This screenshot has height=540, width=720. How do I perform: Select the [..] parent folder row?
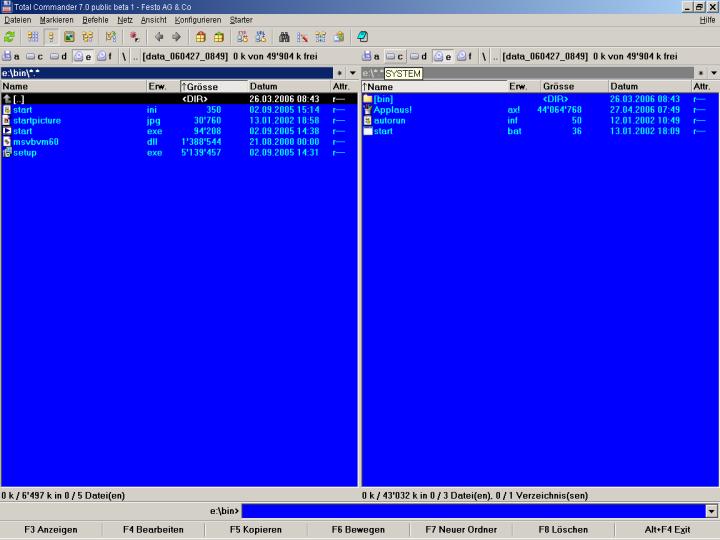click(x=179, y=99)
